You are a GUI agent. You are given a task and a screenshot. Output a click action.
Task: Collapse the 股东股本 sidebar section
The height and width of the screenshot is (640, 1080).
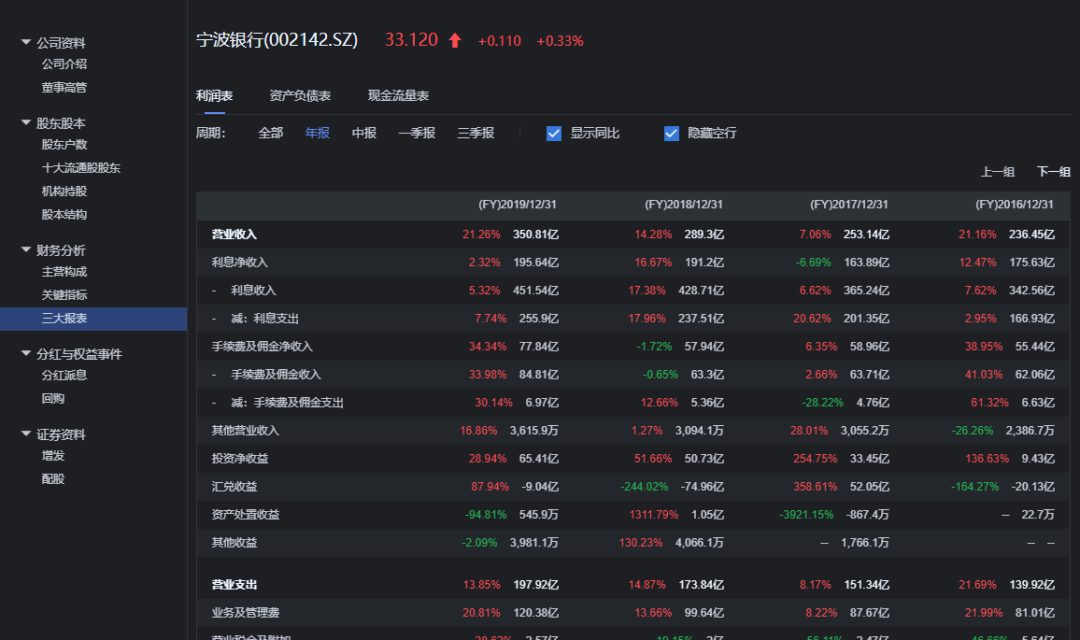(x=26, y=122)
